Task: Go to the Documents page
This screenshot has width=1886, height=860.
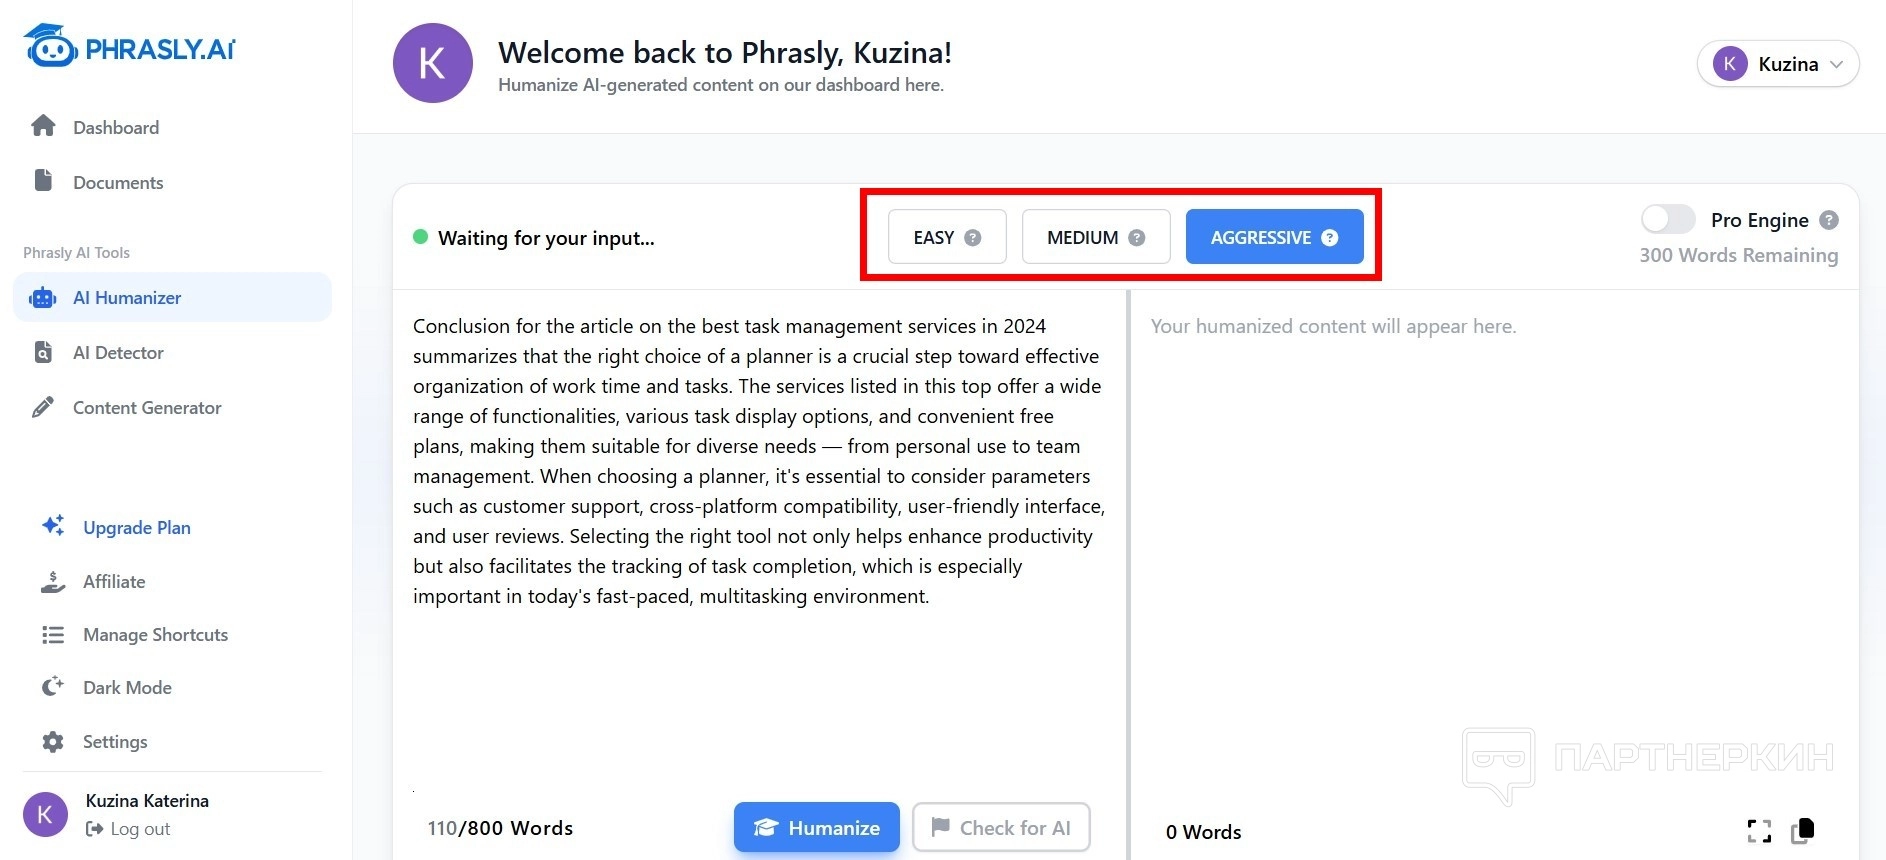Action: click(118, 183)
